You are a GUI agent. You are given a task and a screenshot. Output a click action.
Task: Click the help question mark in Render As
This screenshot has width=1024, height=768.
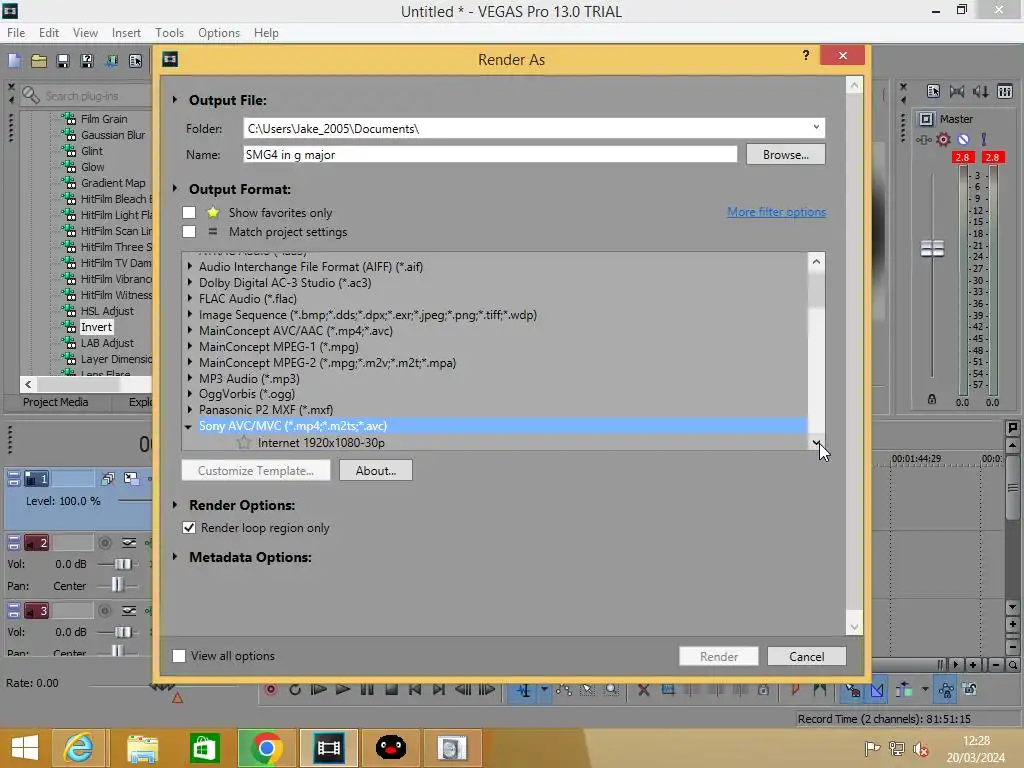[x=806, y=56]
